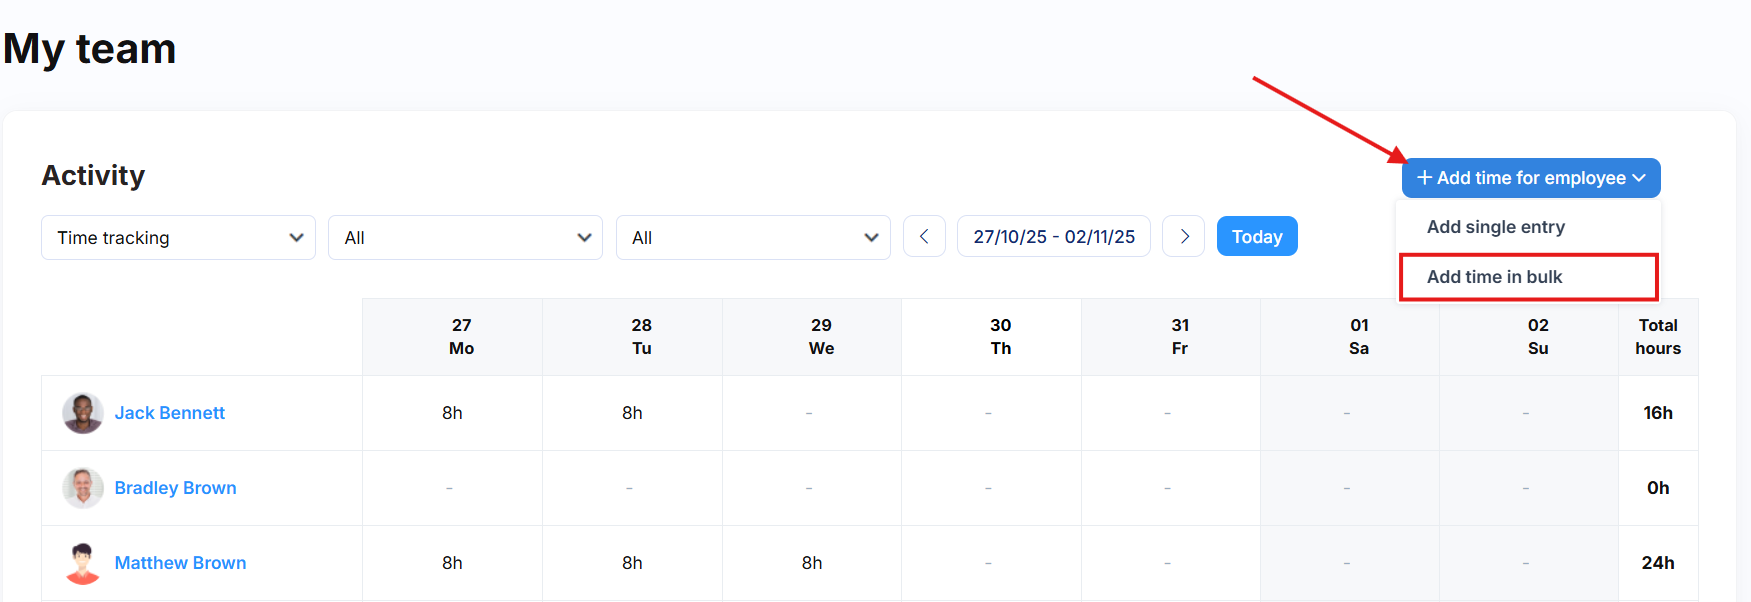Screen dimensions: 1751x602
Task: Open Matthew Brown's profile link
Action: coord(181,563)
